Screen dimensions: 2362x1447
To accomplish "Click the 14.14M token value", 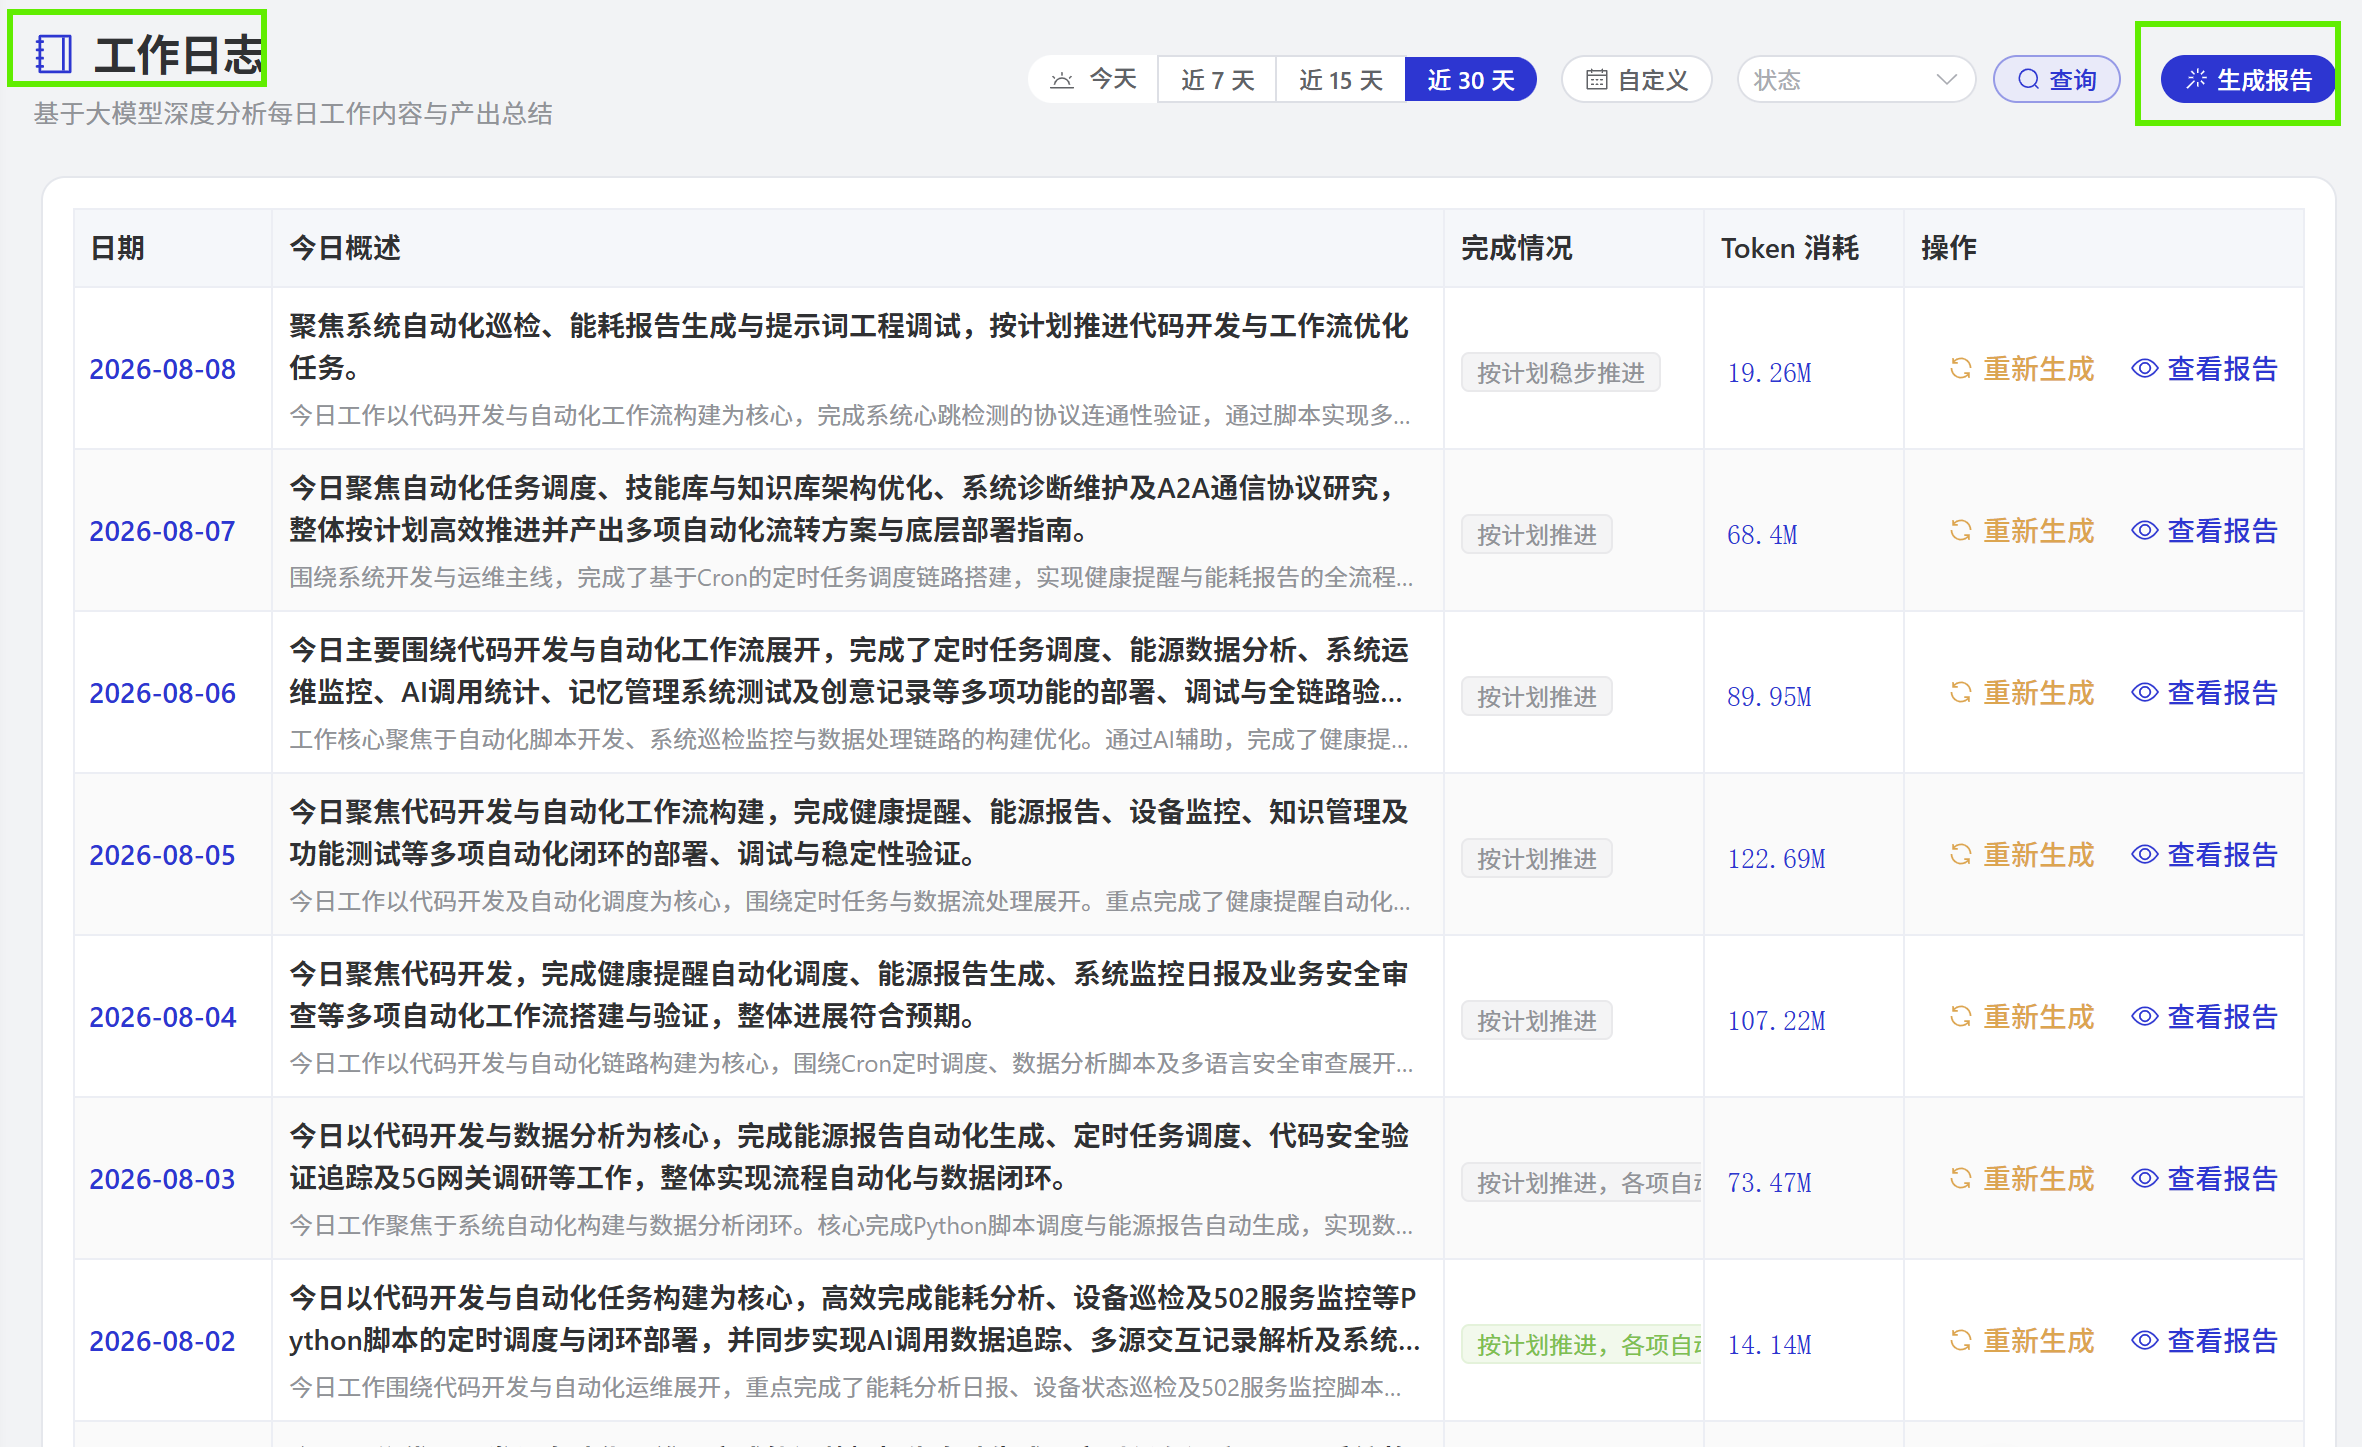I will point(1770,1345).
